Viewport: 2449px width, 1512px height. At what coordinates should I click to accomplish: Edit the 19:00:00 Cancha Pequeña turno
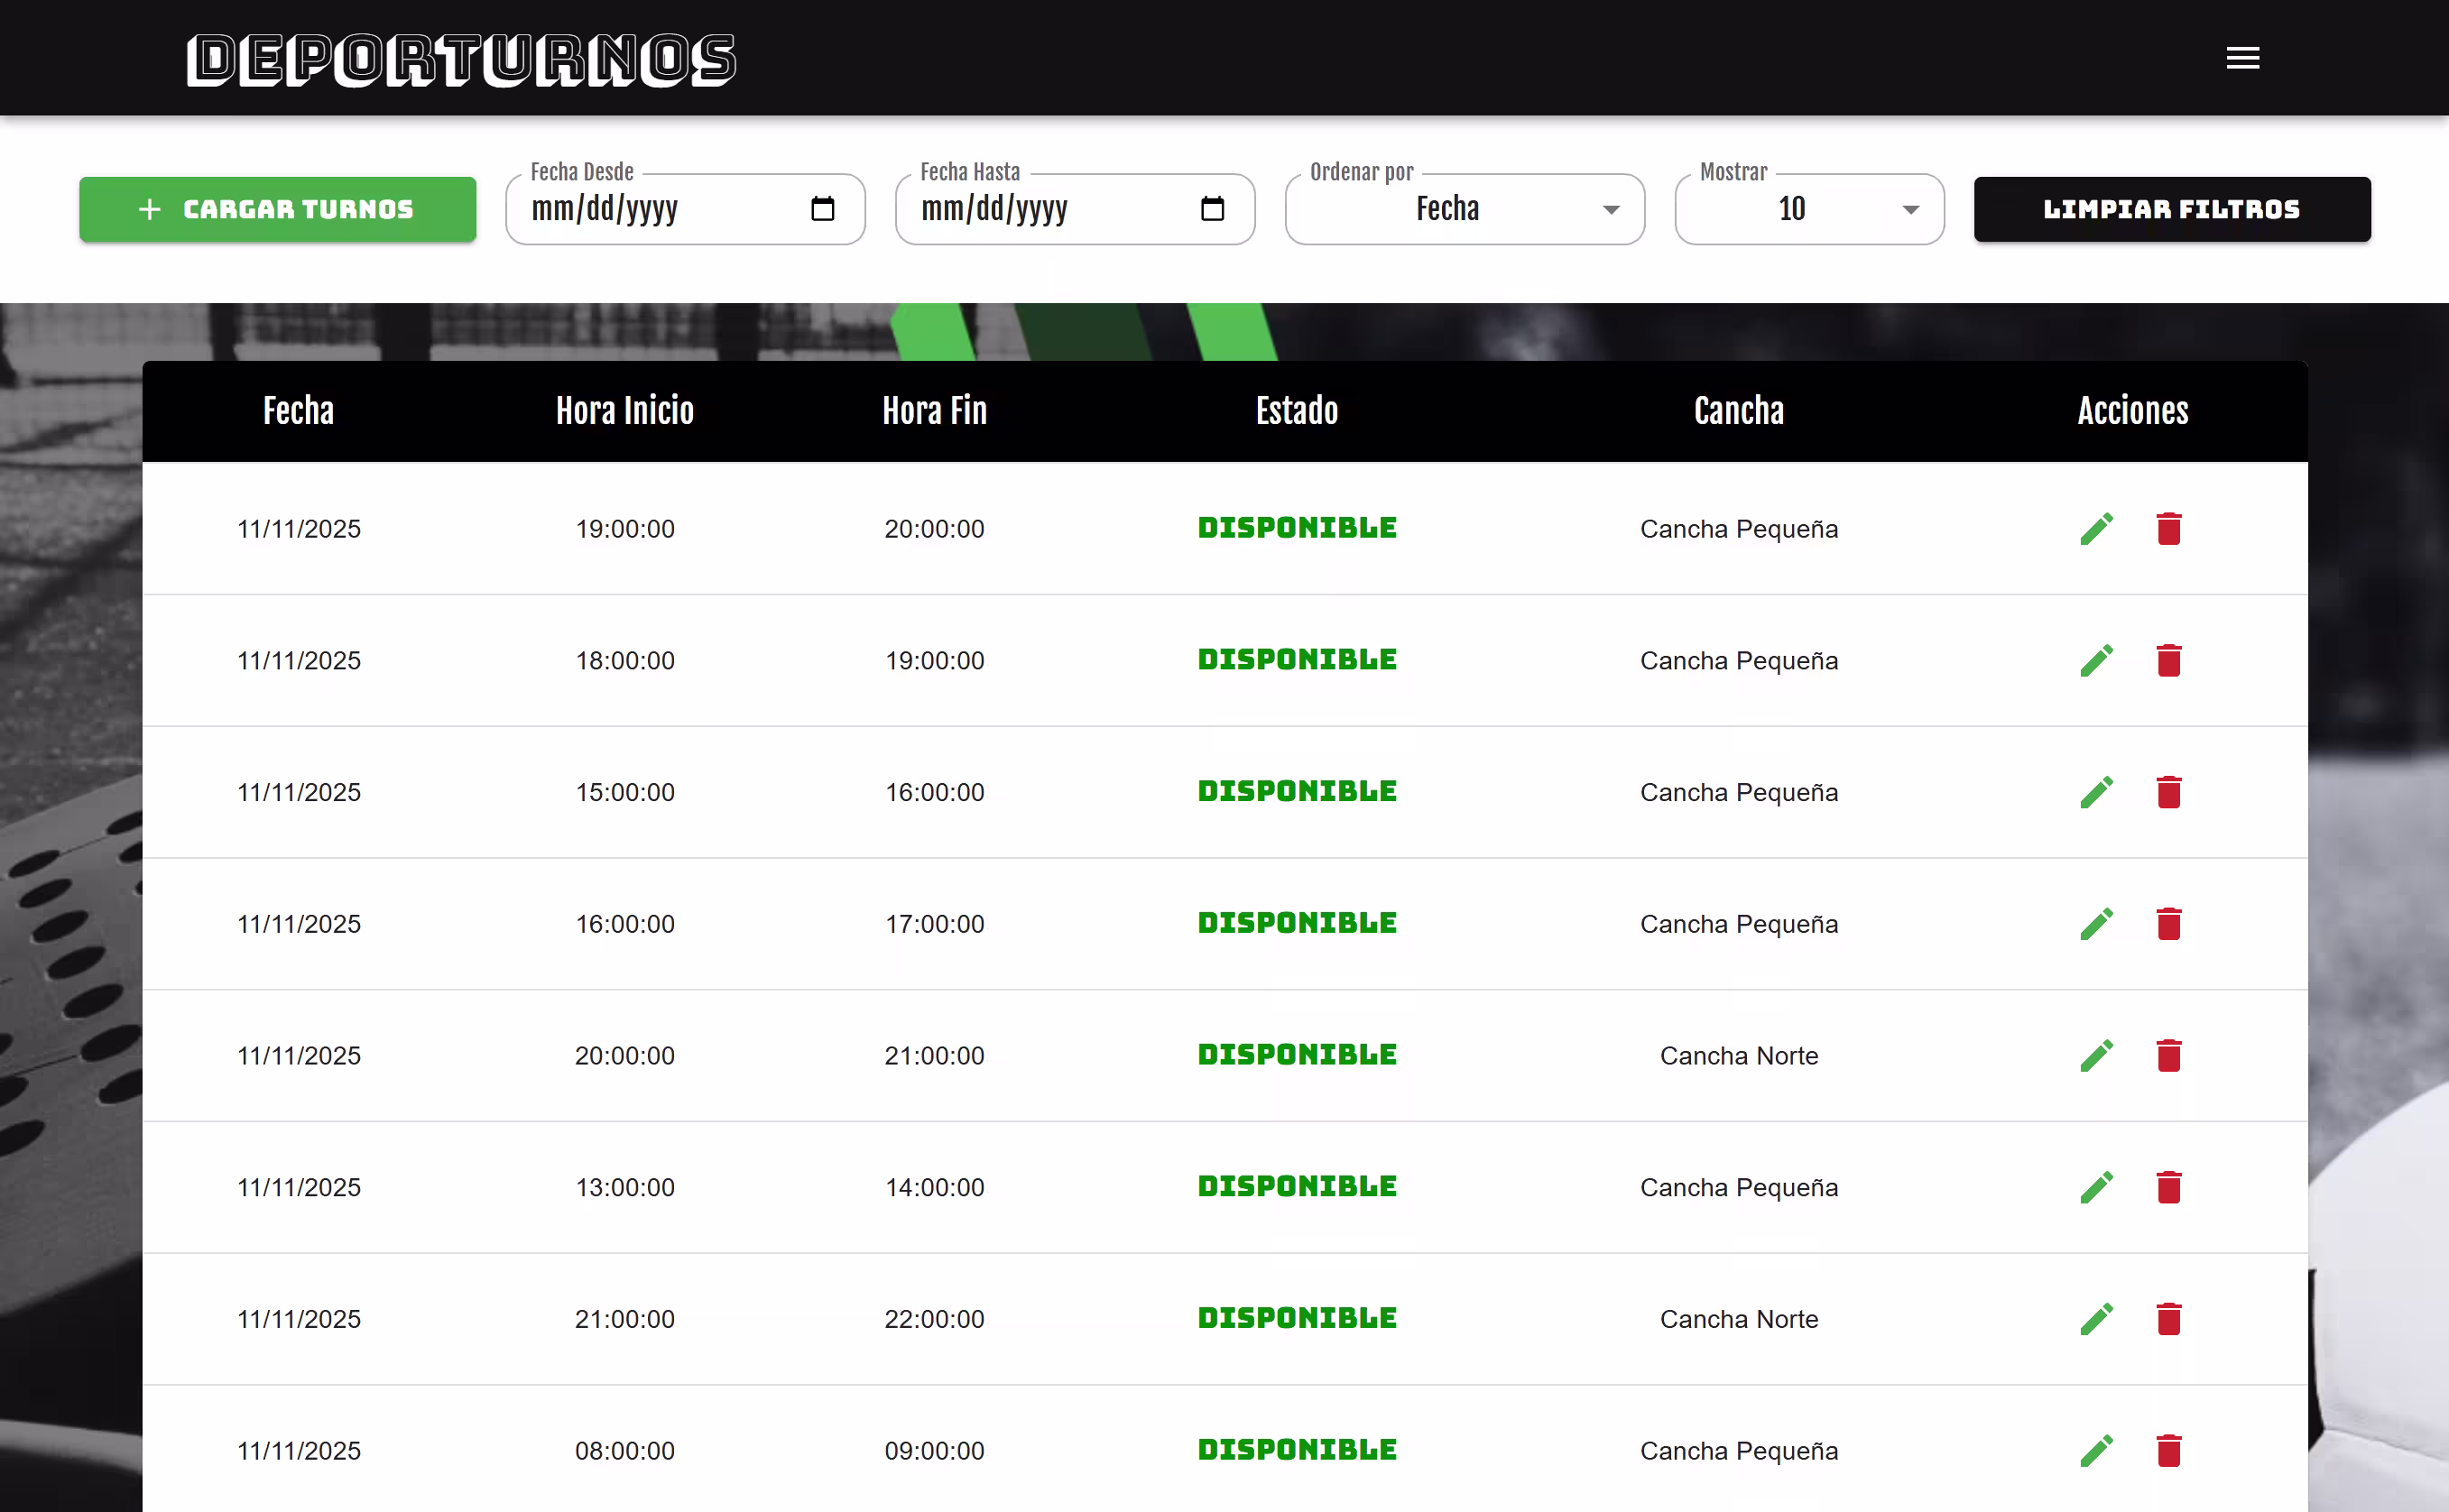point(2096,529)
